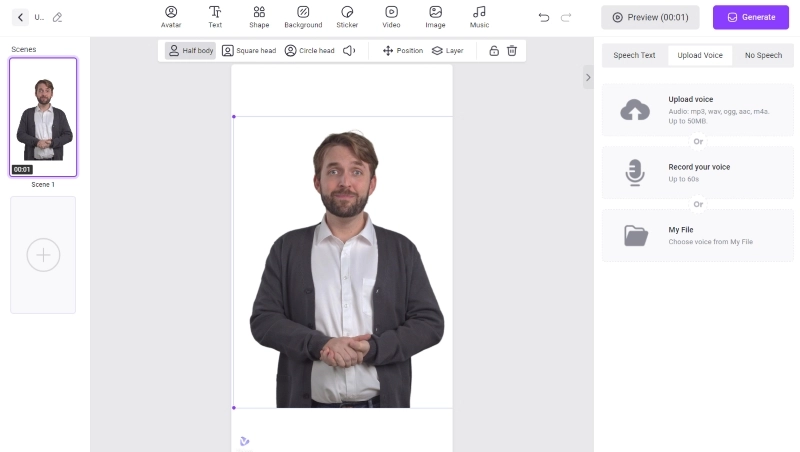Toggle the lock icon for avatar
This screenshot has width=800, height=452.
494,50
